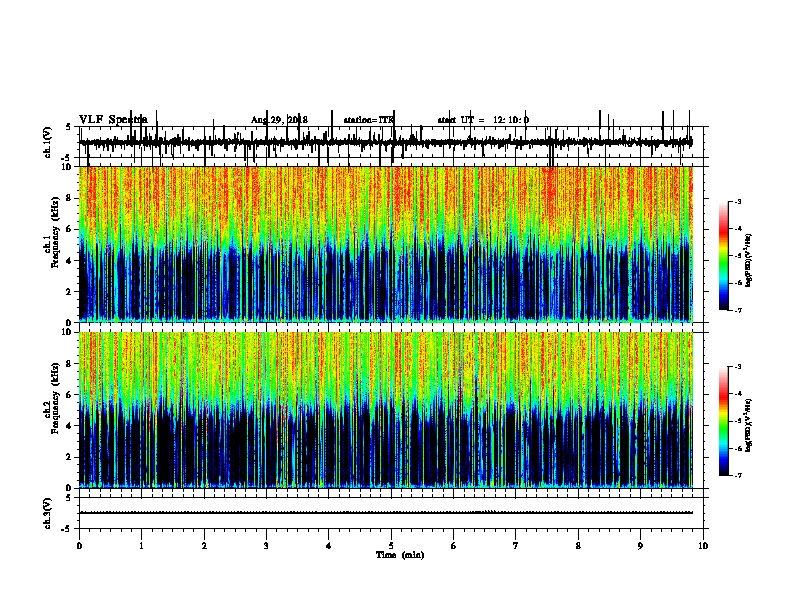Click the time axis tick label "0"
792x612 pixels.
(x=79, y=546)
